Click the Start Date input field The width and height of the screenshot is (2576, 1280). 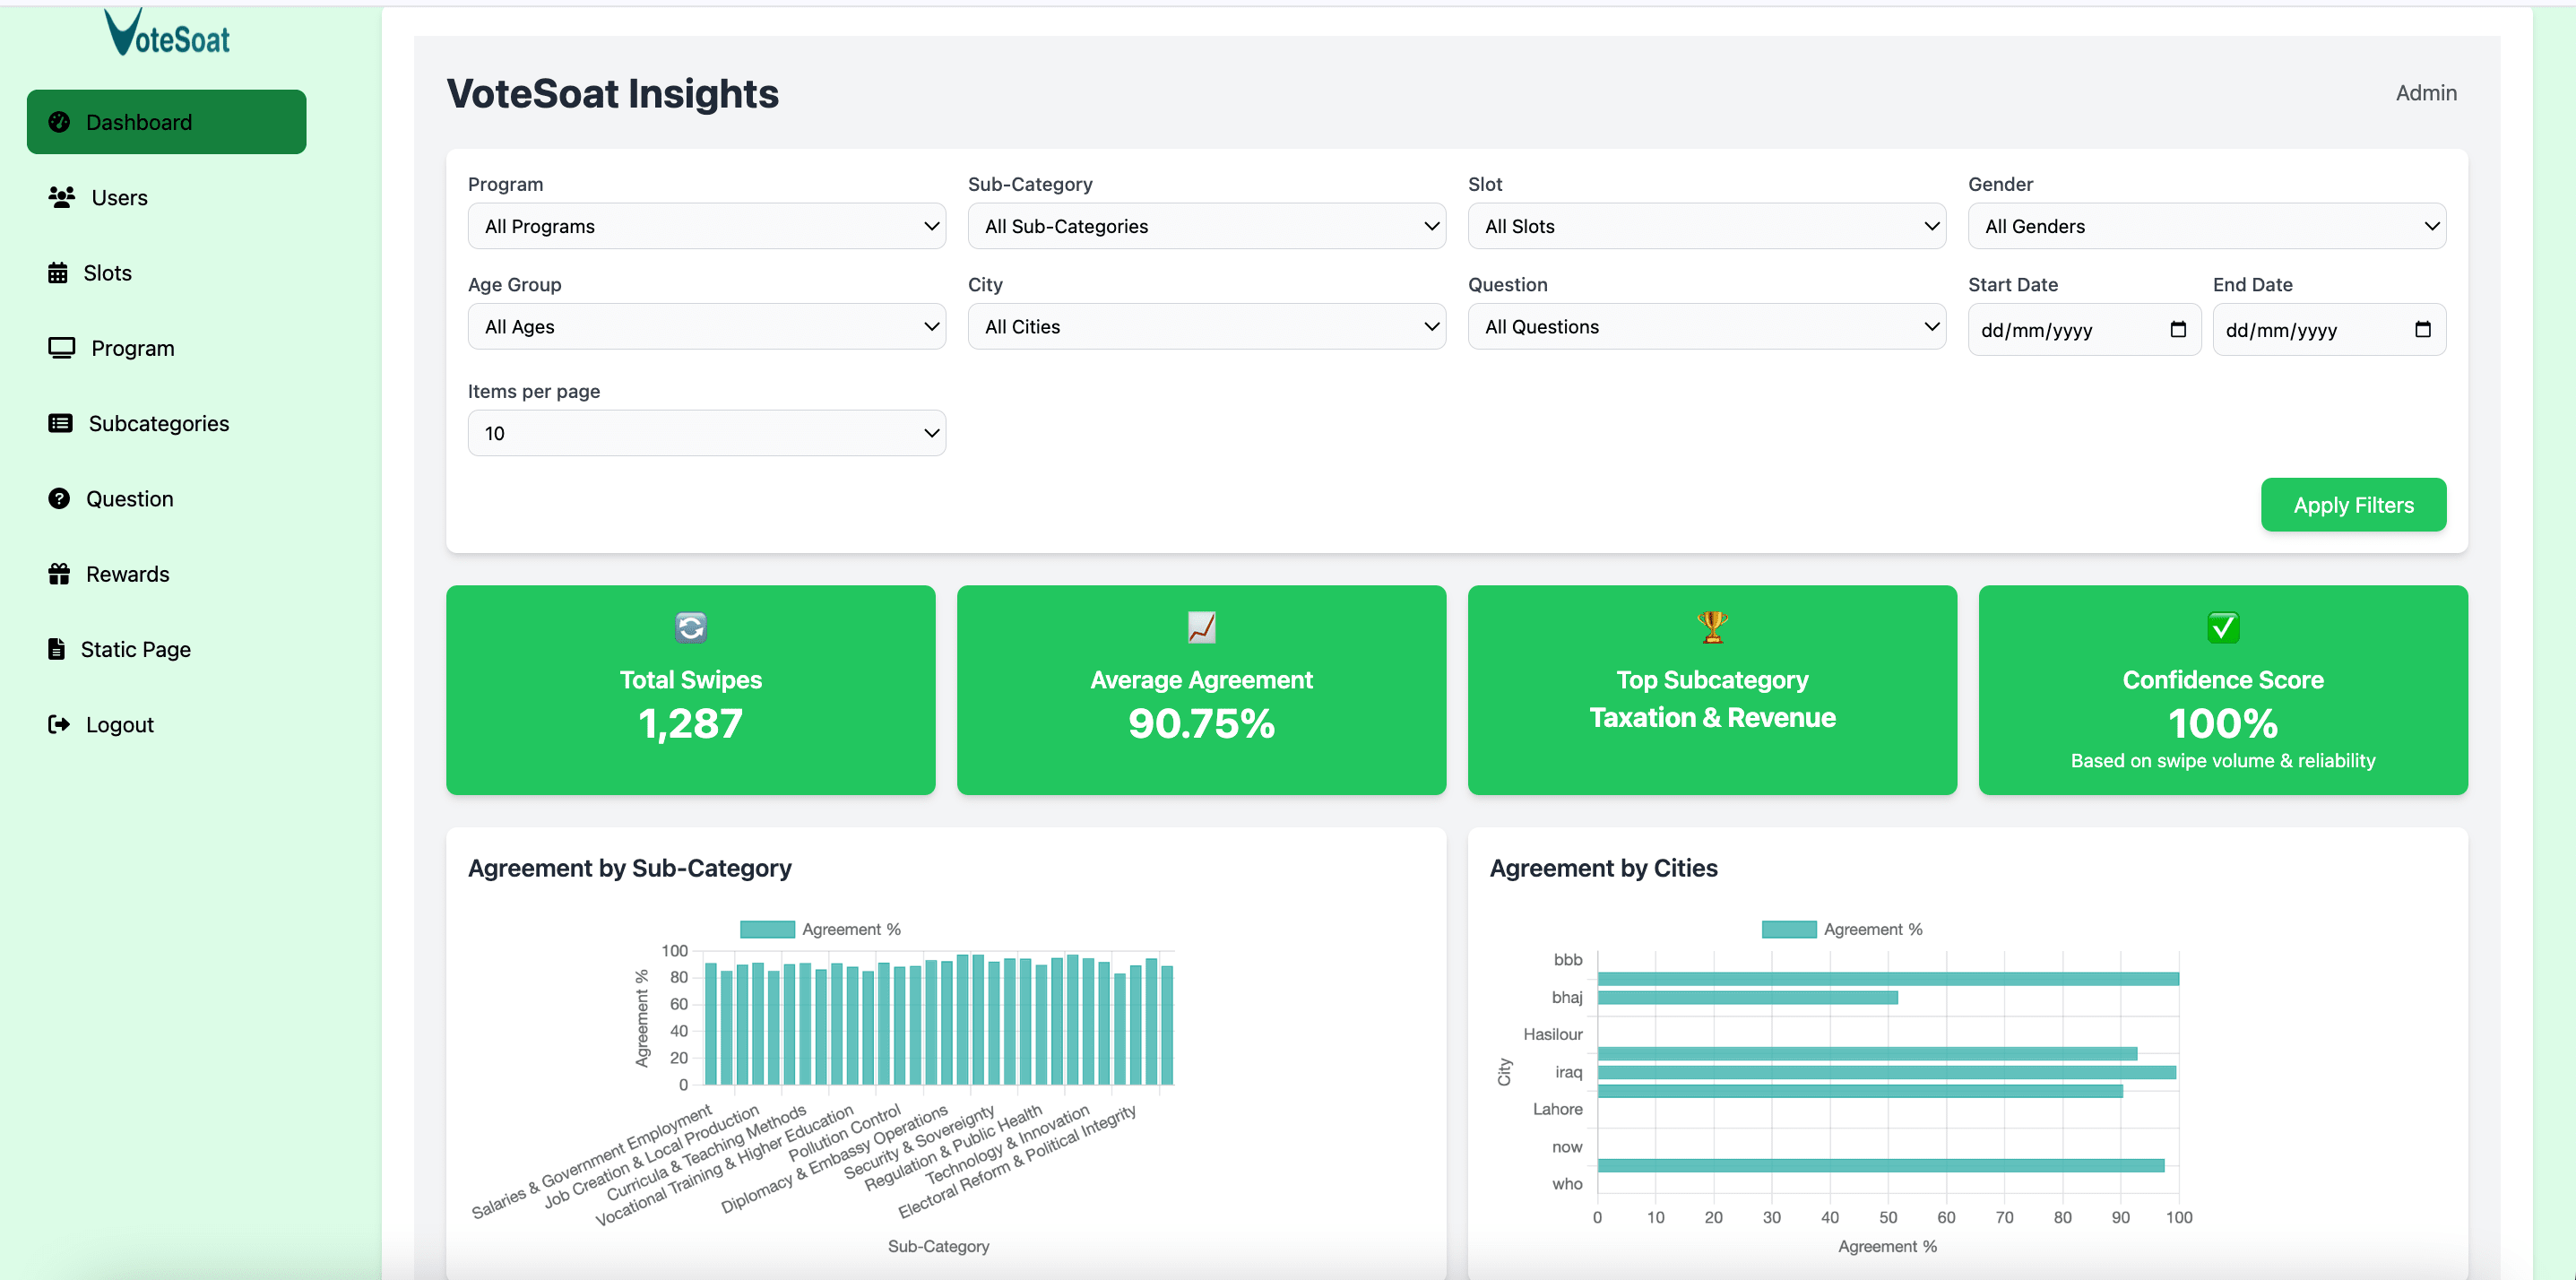pyautogui.click(x=2084, y=329)
